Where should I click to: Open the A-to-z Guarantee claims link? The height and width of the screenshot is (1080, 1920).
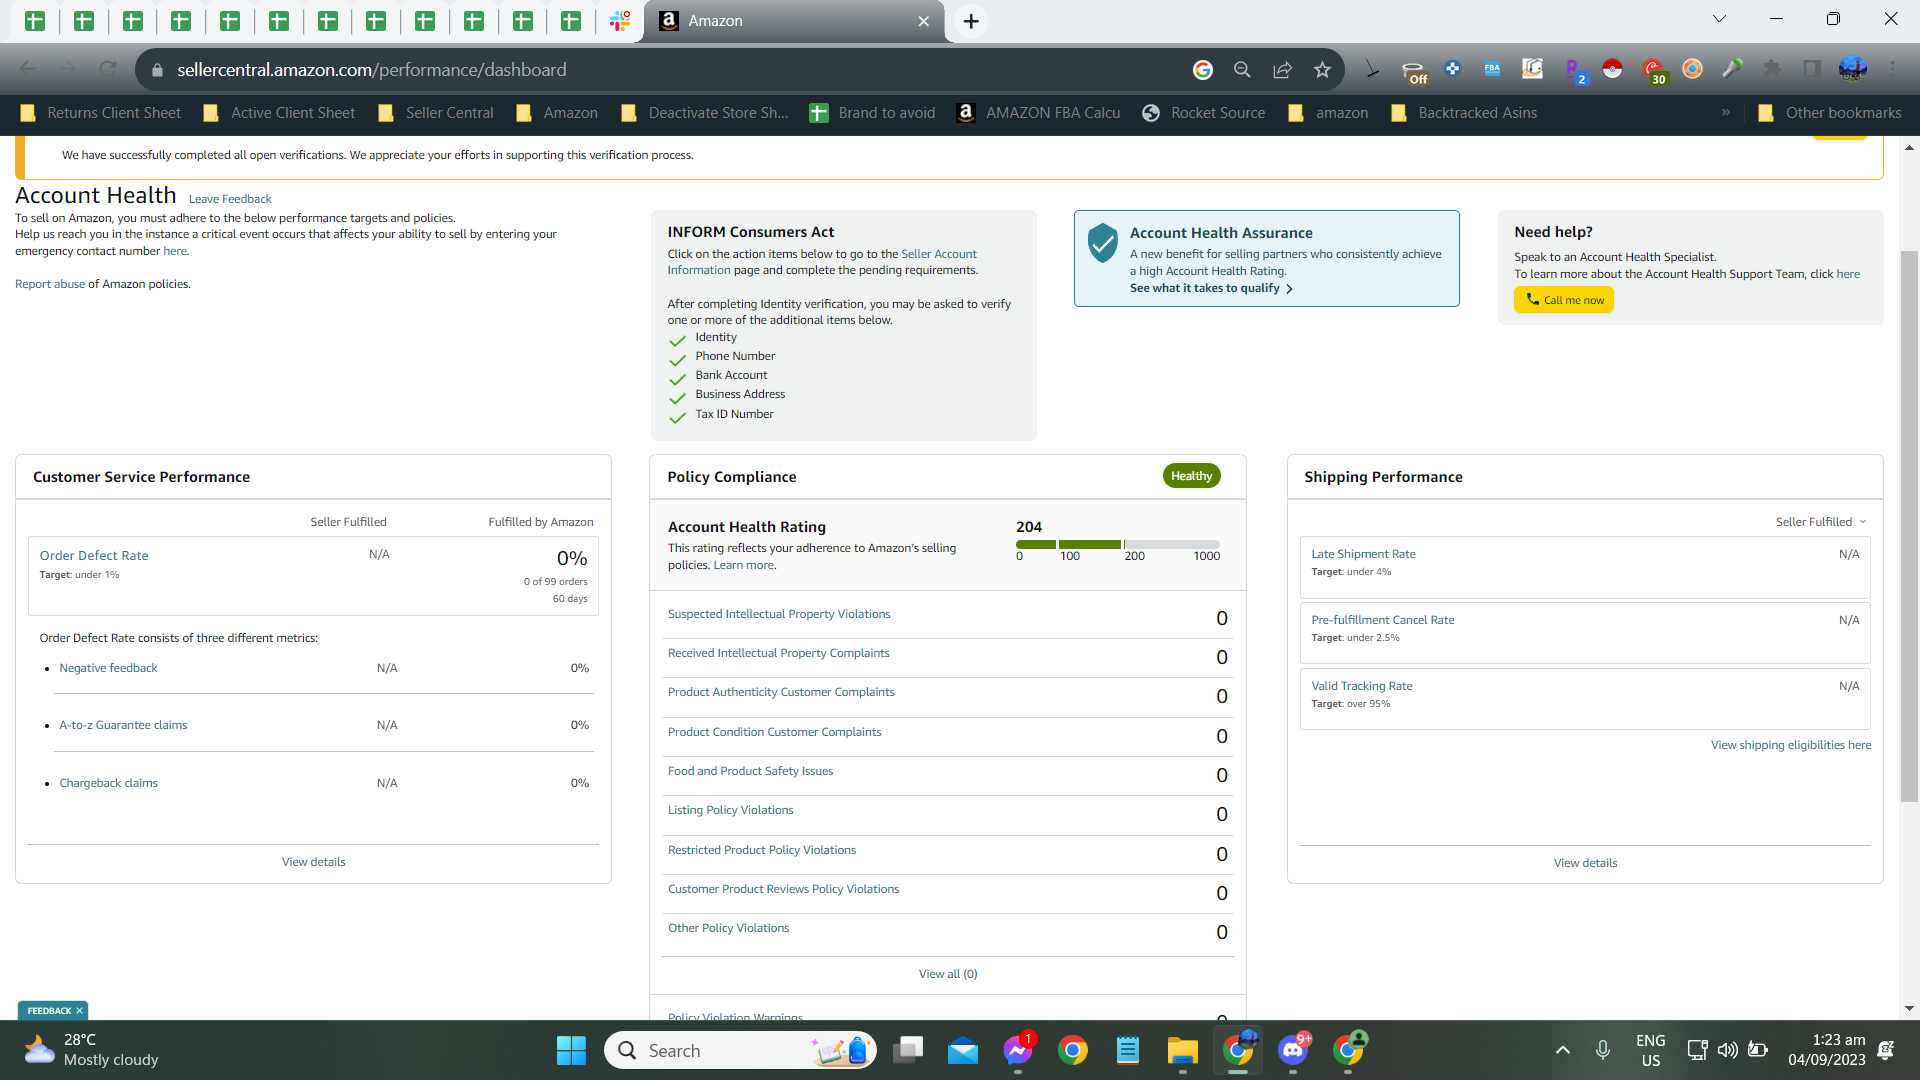(123, 725)
